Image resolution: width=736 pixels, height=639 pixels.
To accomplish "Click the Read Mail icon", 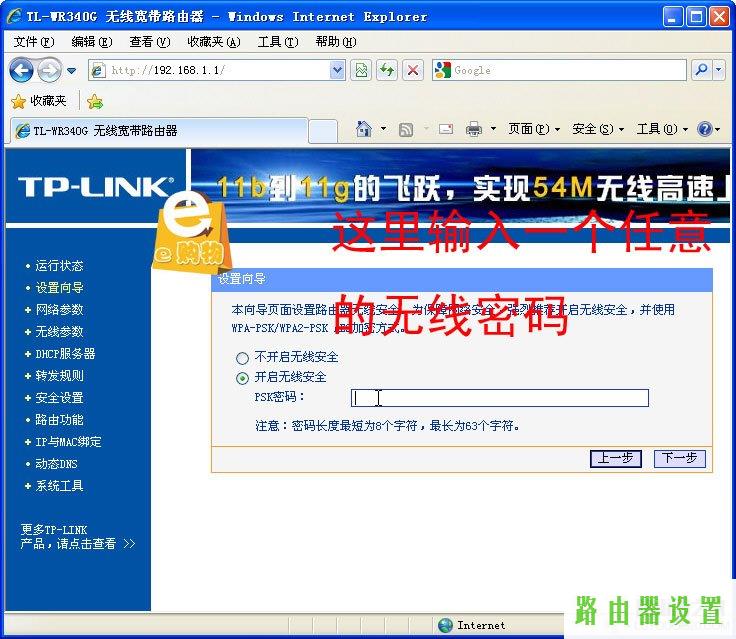I will pyautogui.click(x=446, y=129).
